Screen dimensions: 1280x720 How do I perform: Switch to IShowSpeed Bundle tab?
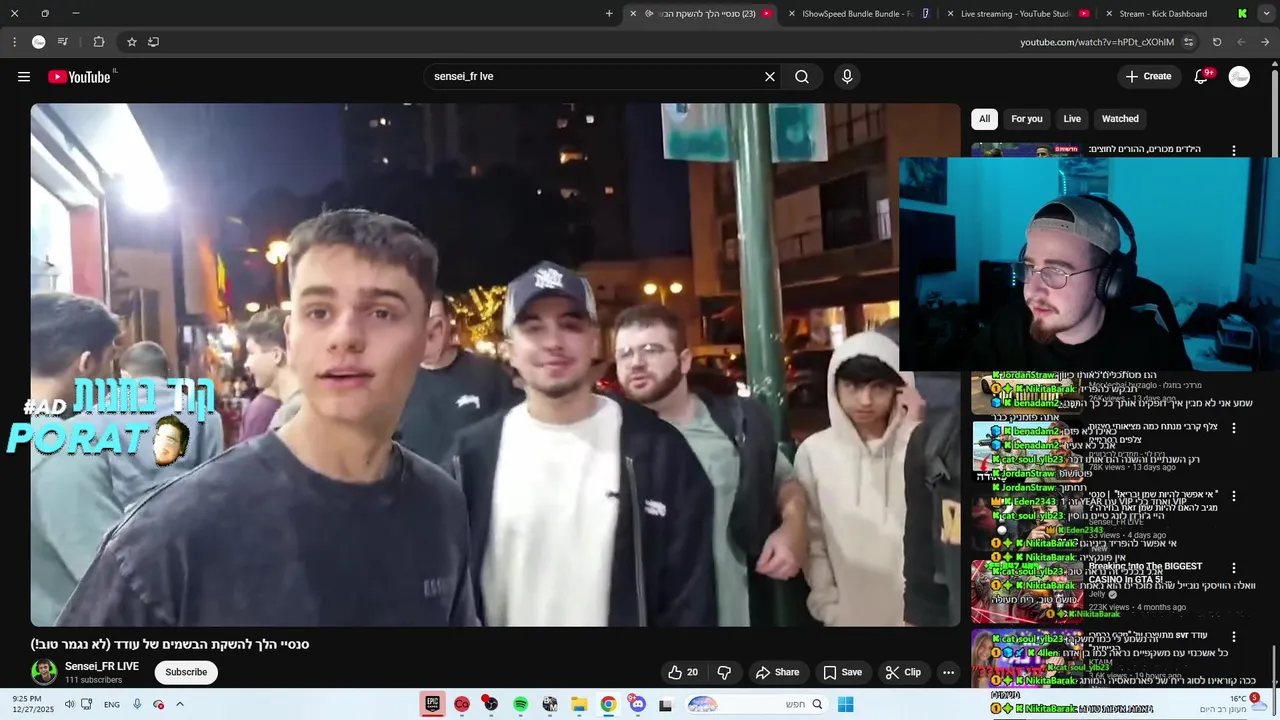[x=855, y=14]
